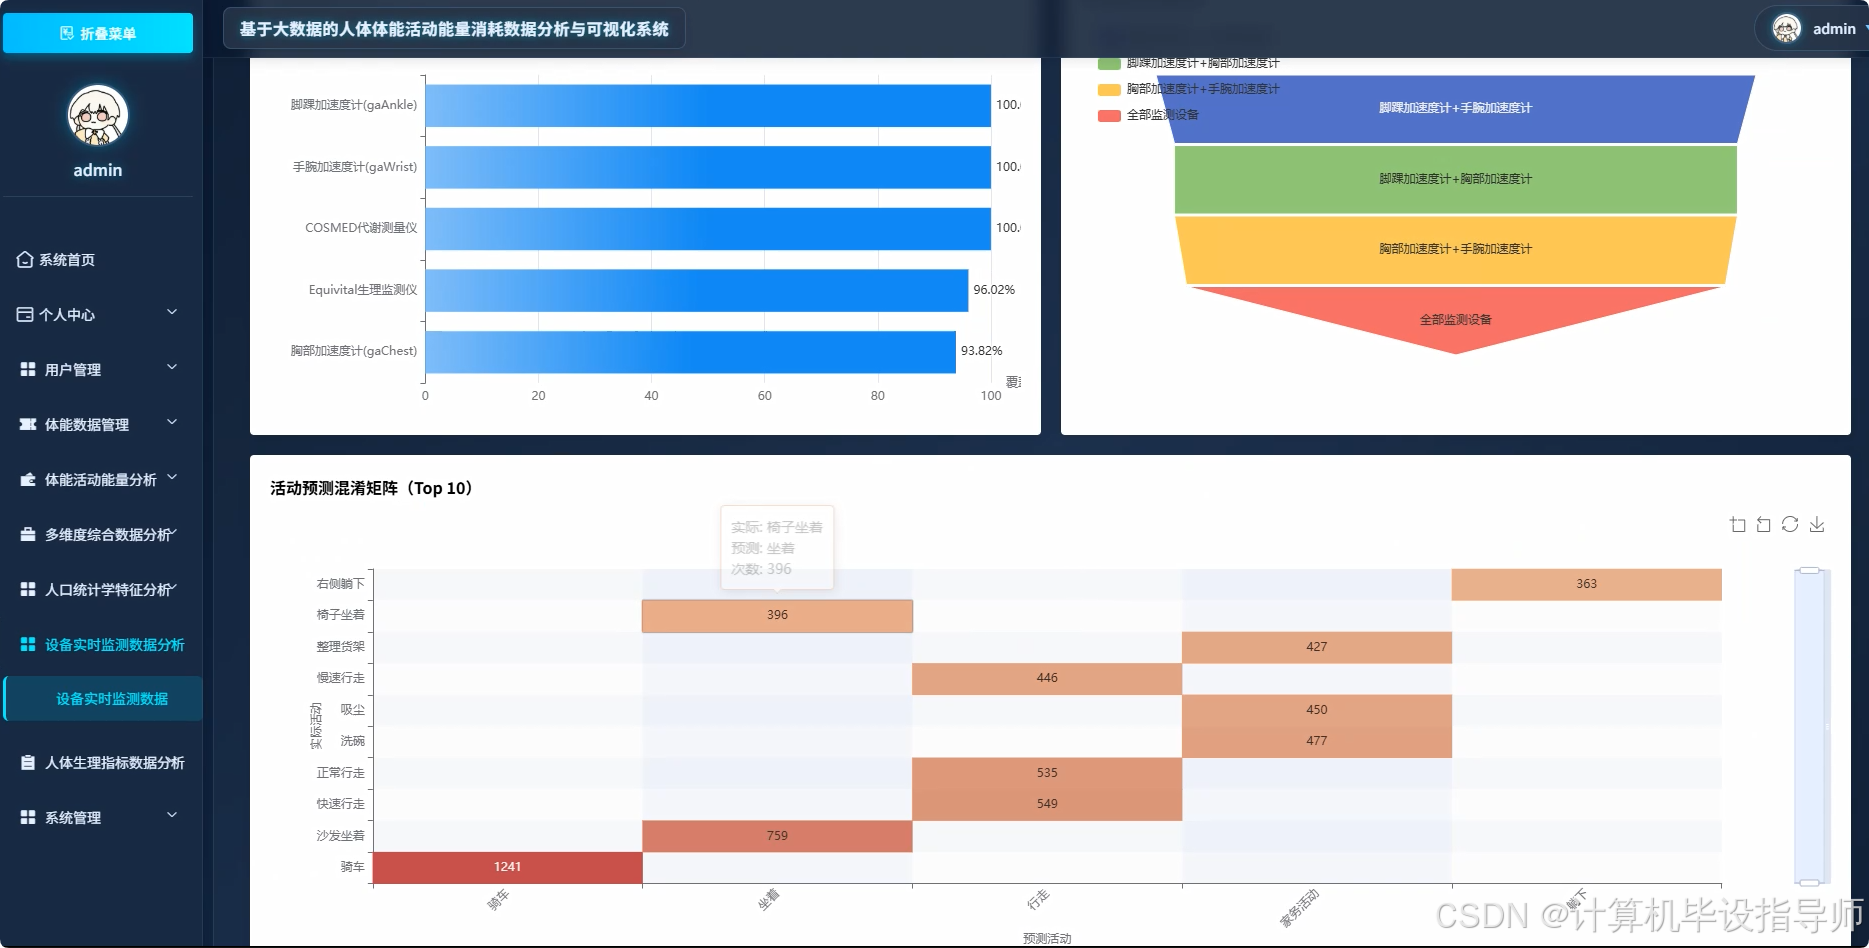Screen dimensions: 1869x948
Task: Expand the 体能活动能量分析 menu chevron
Action: tap(172, 477)
